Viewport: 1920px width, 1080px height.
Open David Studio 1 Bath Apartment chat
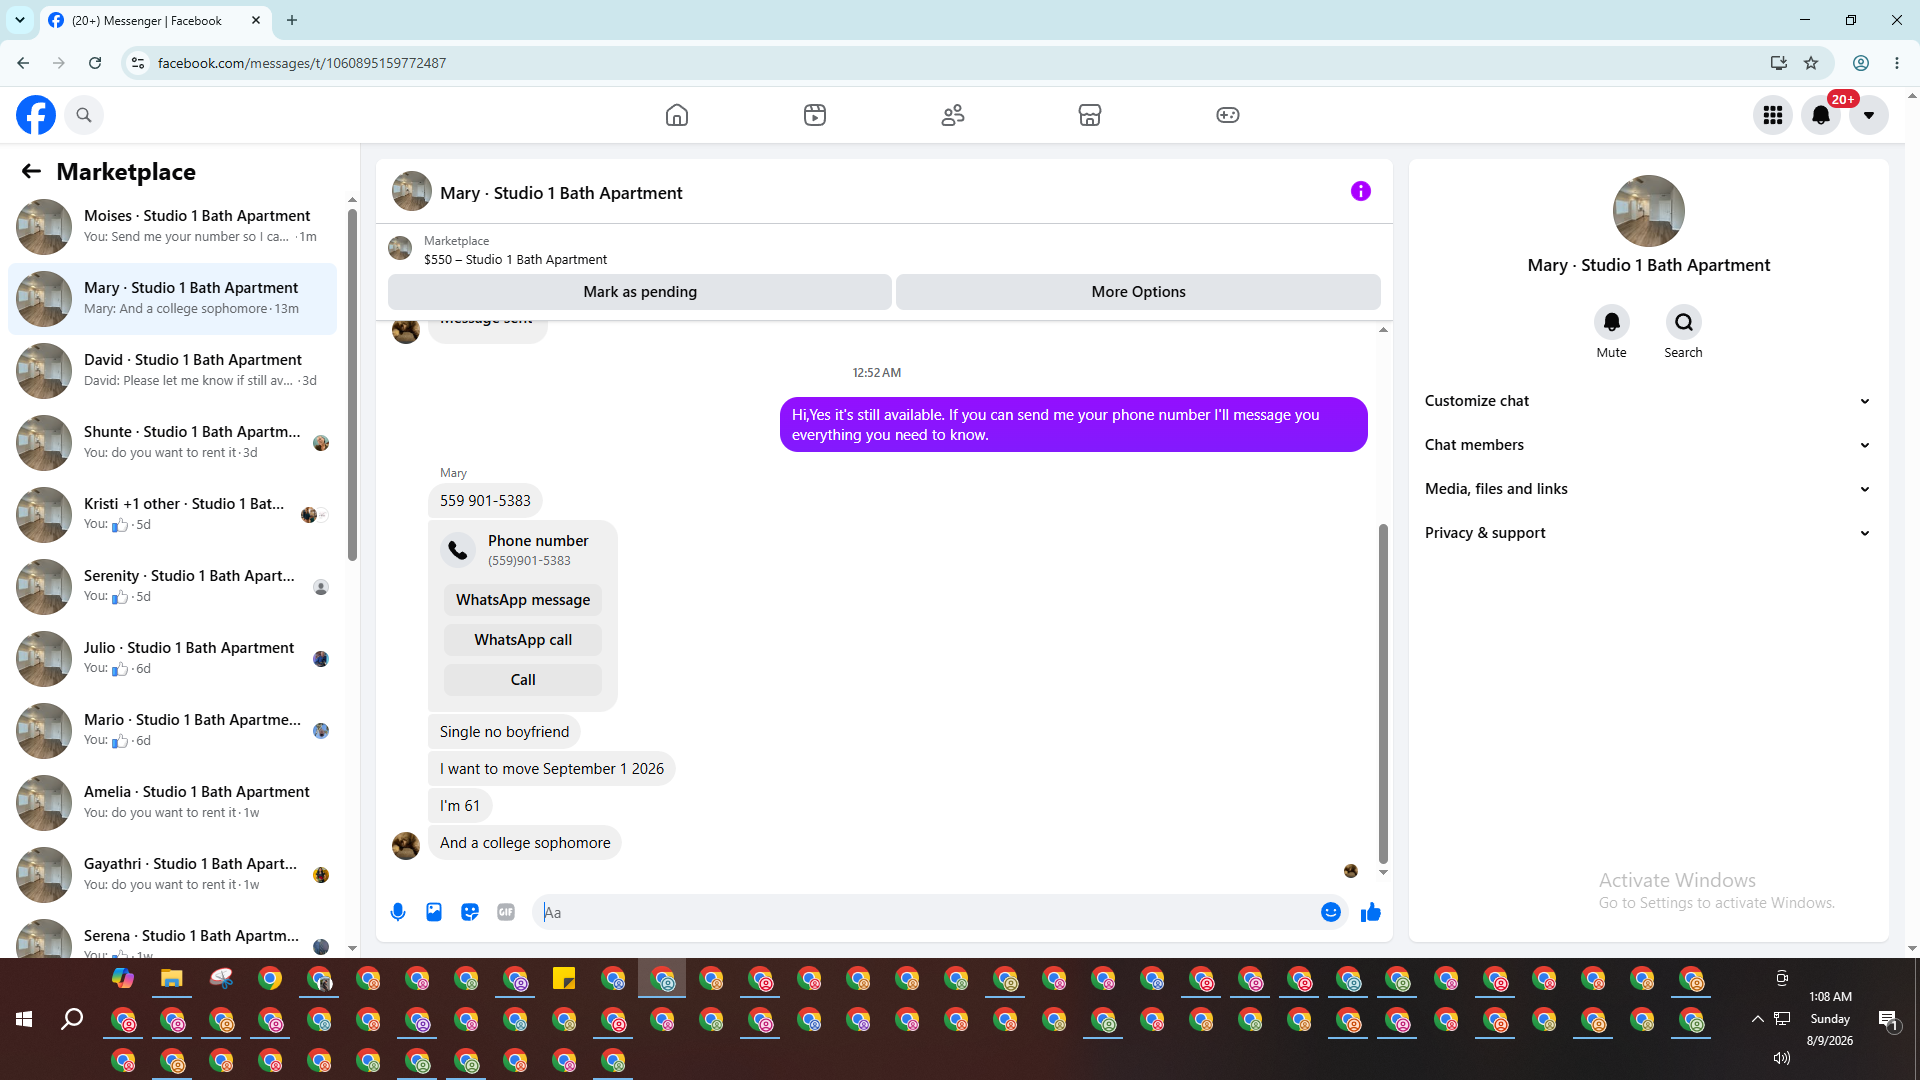click(x=172, y=370)
